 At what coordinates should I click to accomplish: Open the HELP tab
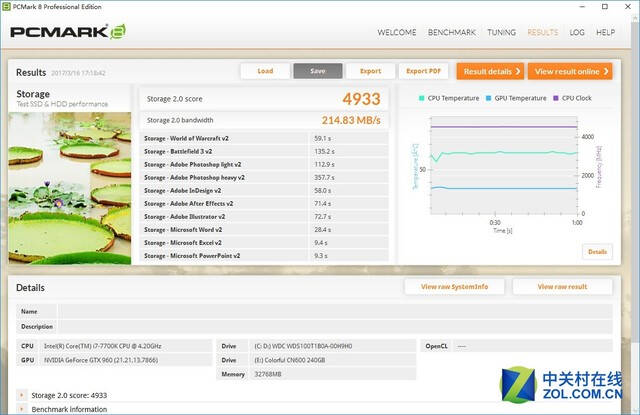tap(606, 32)
